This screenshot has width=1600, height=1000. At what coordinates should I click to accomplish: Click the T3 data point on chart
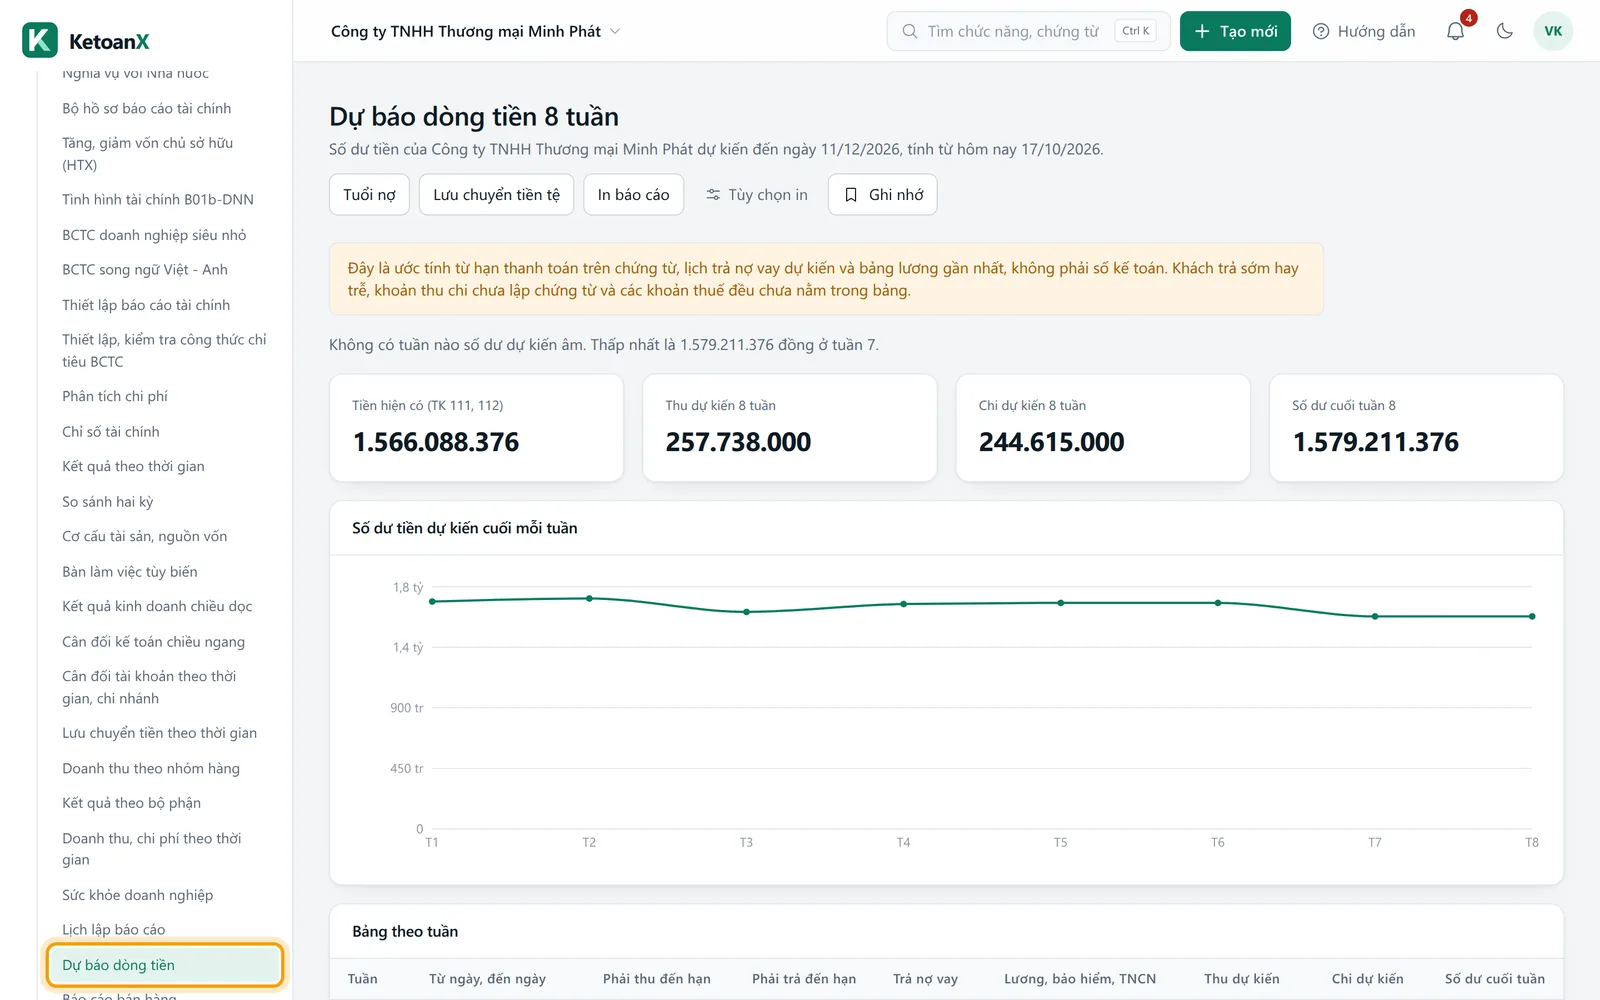(x=746, y=612)
